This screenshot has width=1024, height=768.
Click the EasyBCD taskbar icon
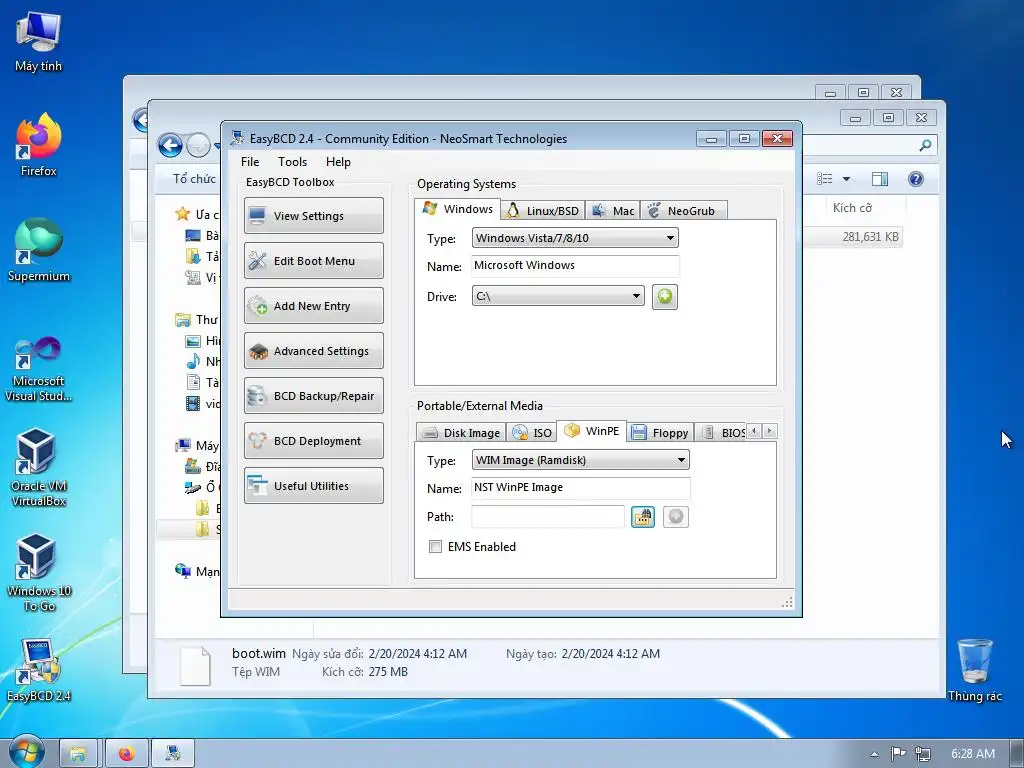[173, 754]
